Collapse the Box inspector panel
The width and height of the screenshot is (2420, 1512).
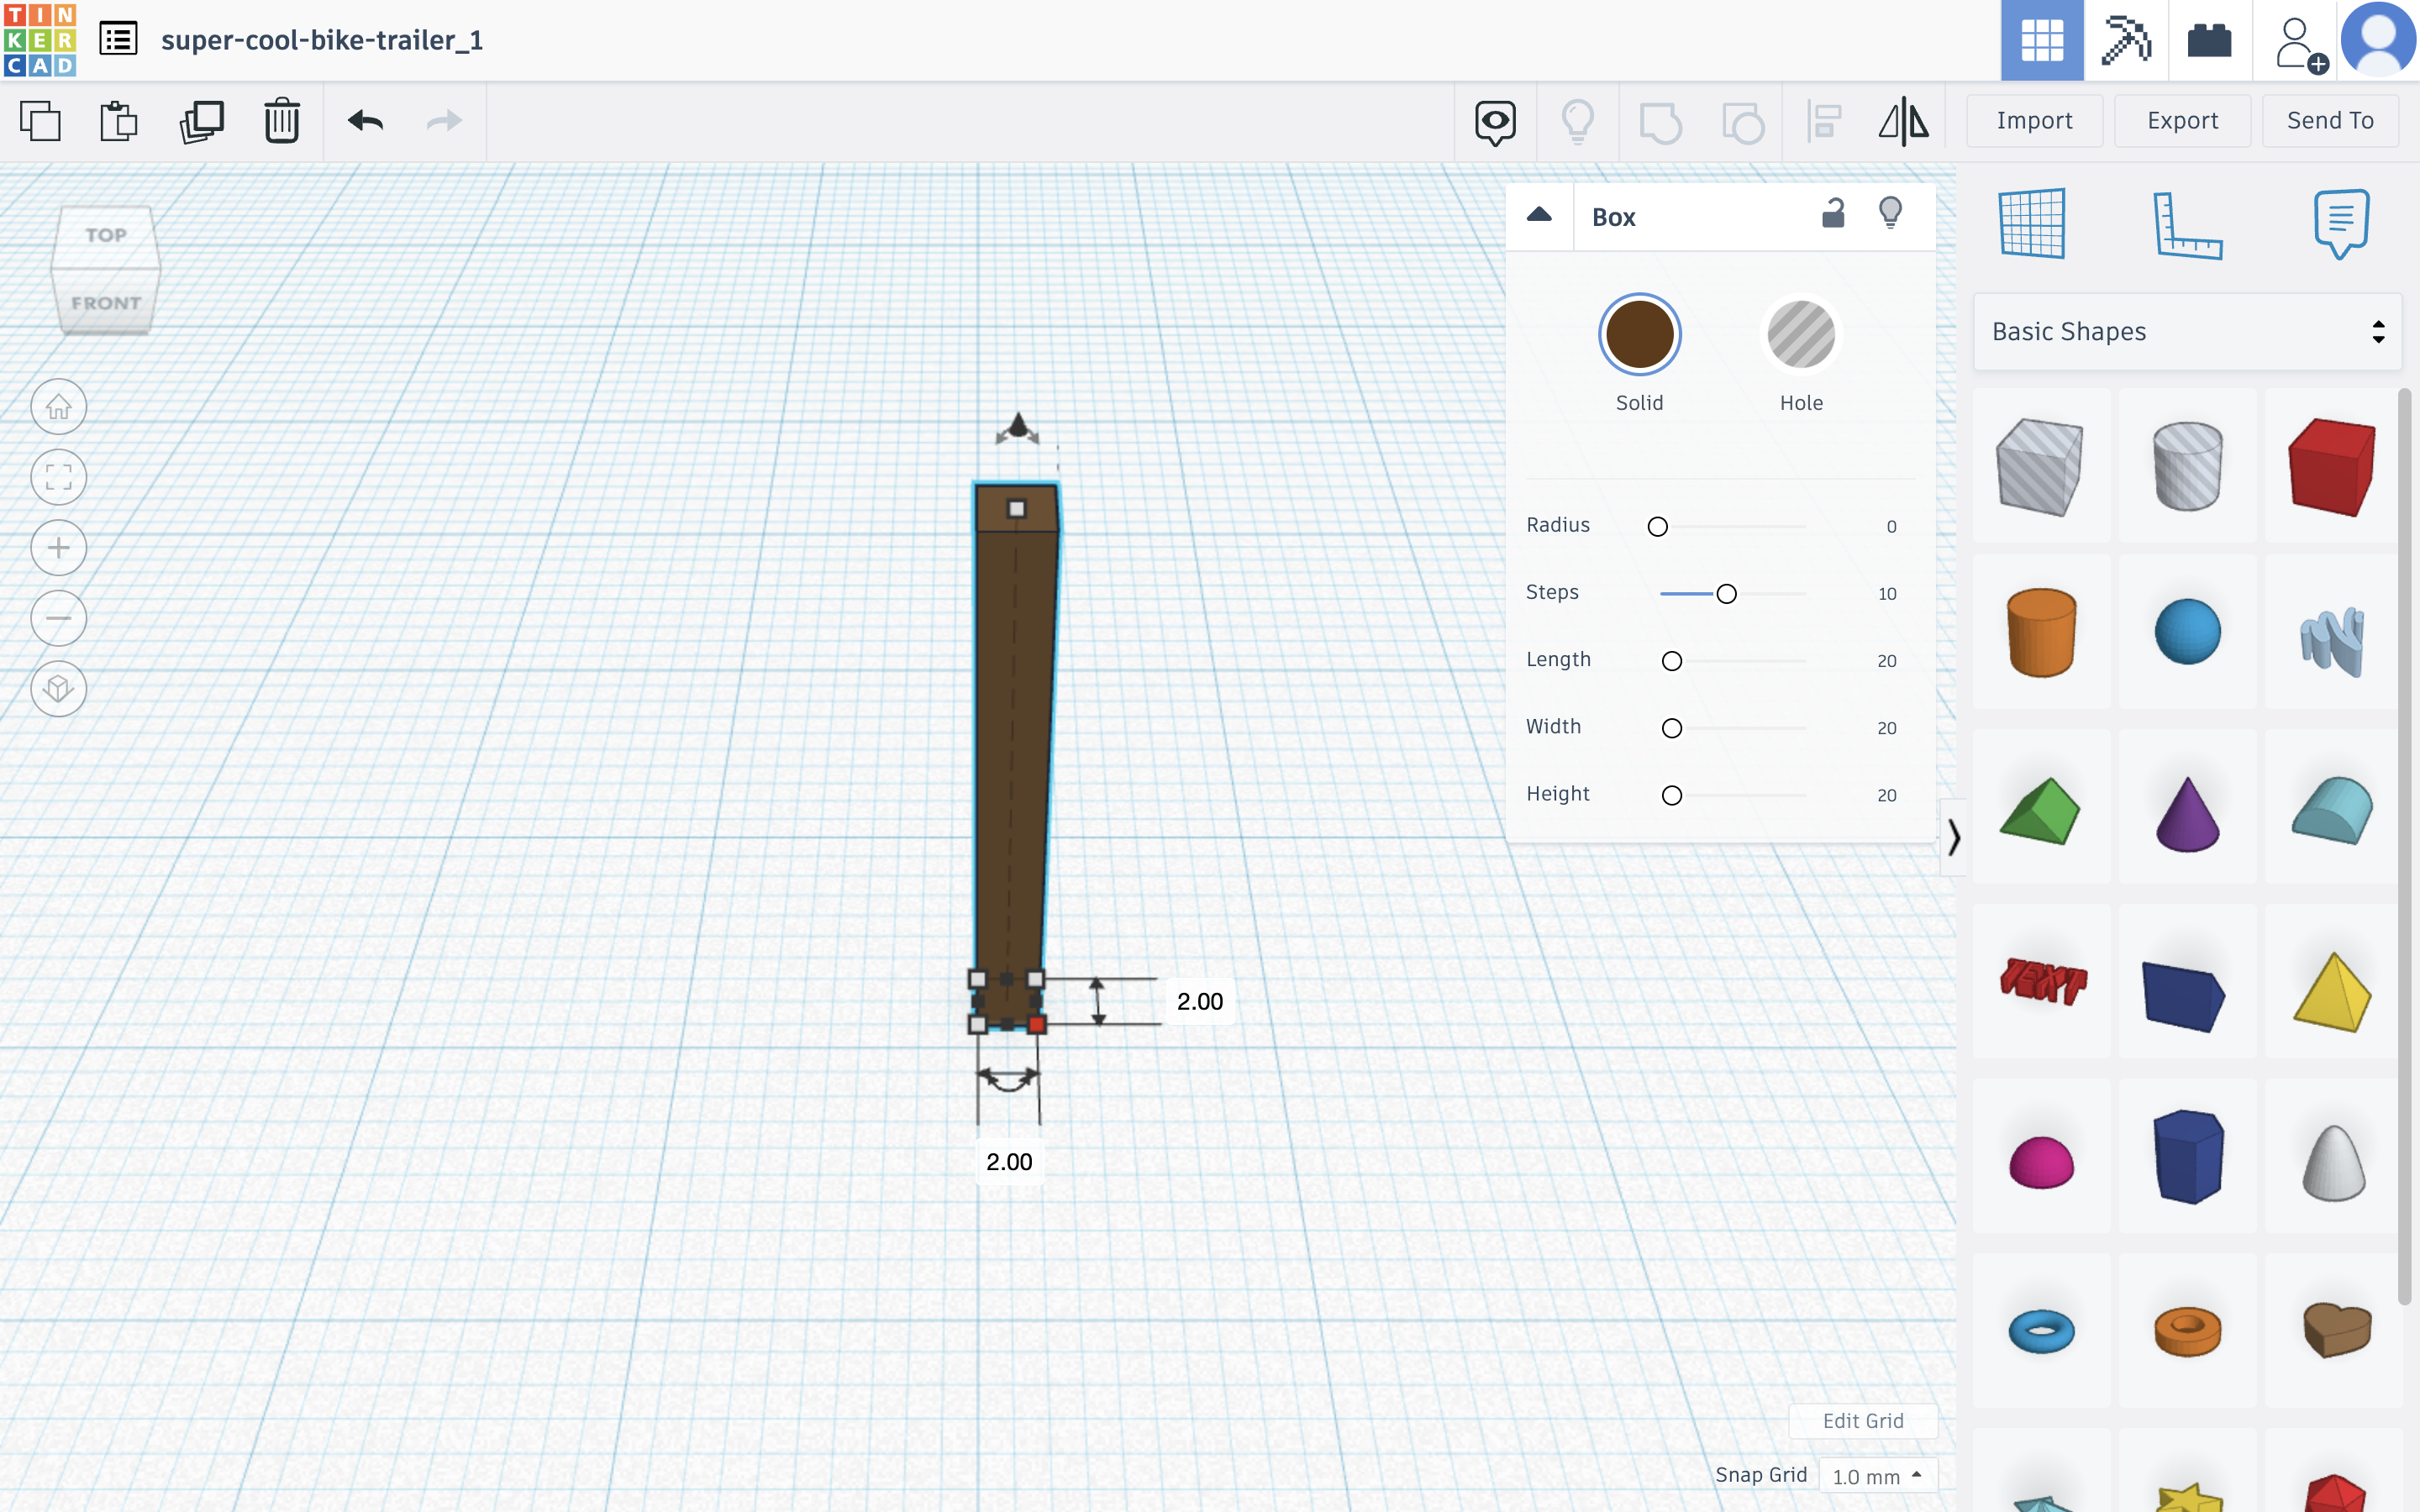click(1539, 216)
